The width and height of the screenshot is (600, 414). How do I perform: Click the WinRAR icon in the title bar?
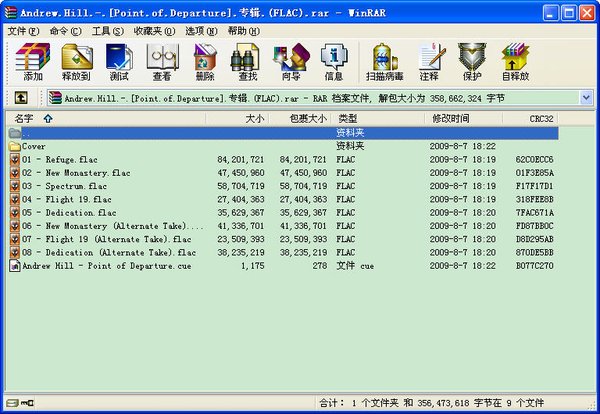pyautogui.click(x=11, y=12)
